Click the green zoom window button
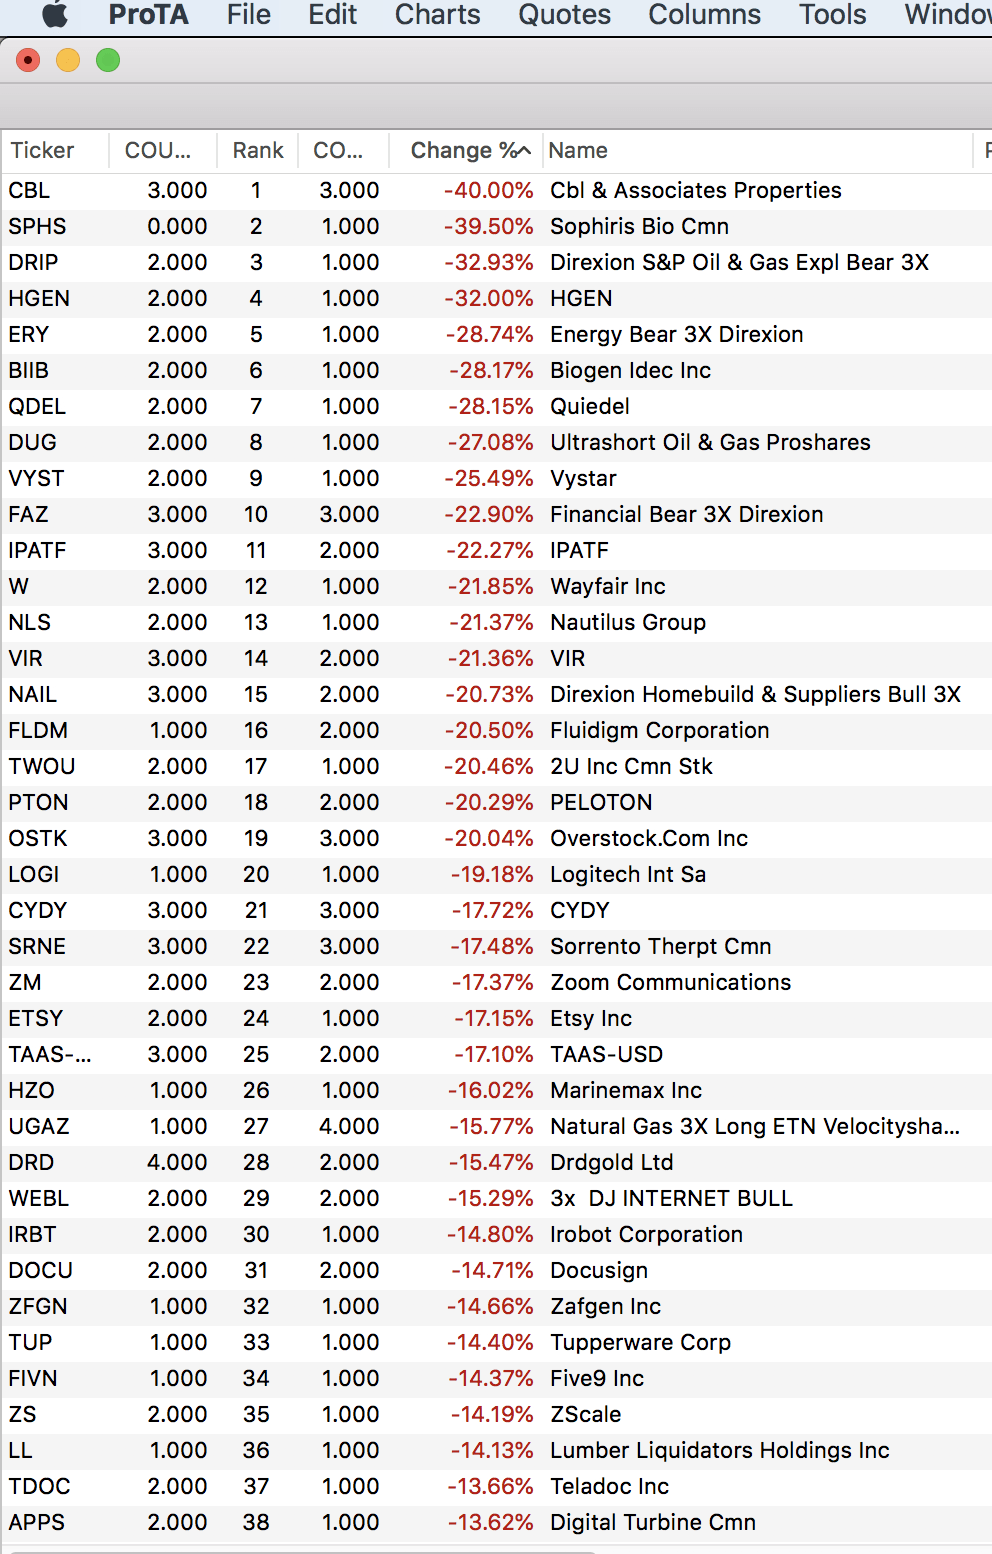992x1554 pixels. (108, 61)
